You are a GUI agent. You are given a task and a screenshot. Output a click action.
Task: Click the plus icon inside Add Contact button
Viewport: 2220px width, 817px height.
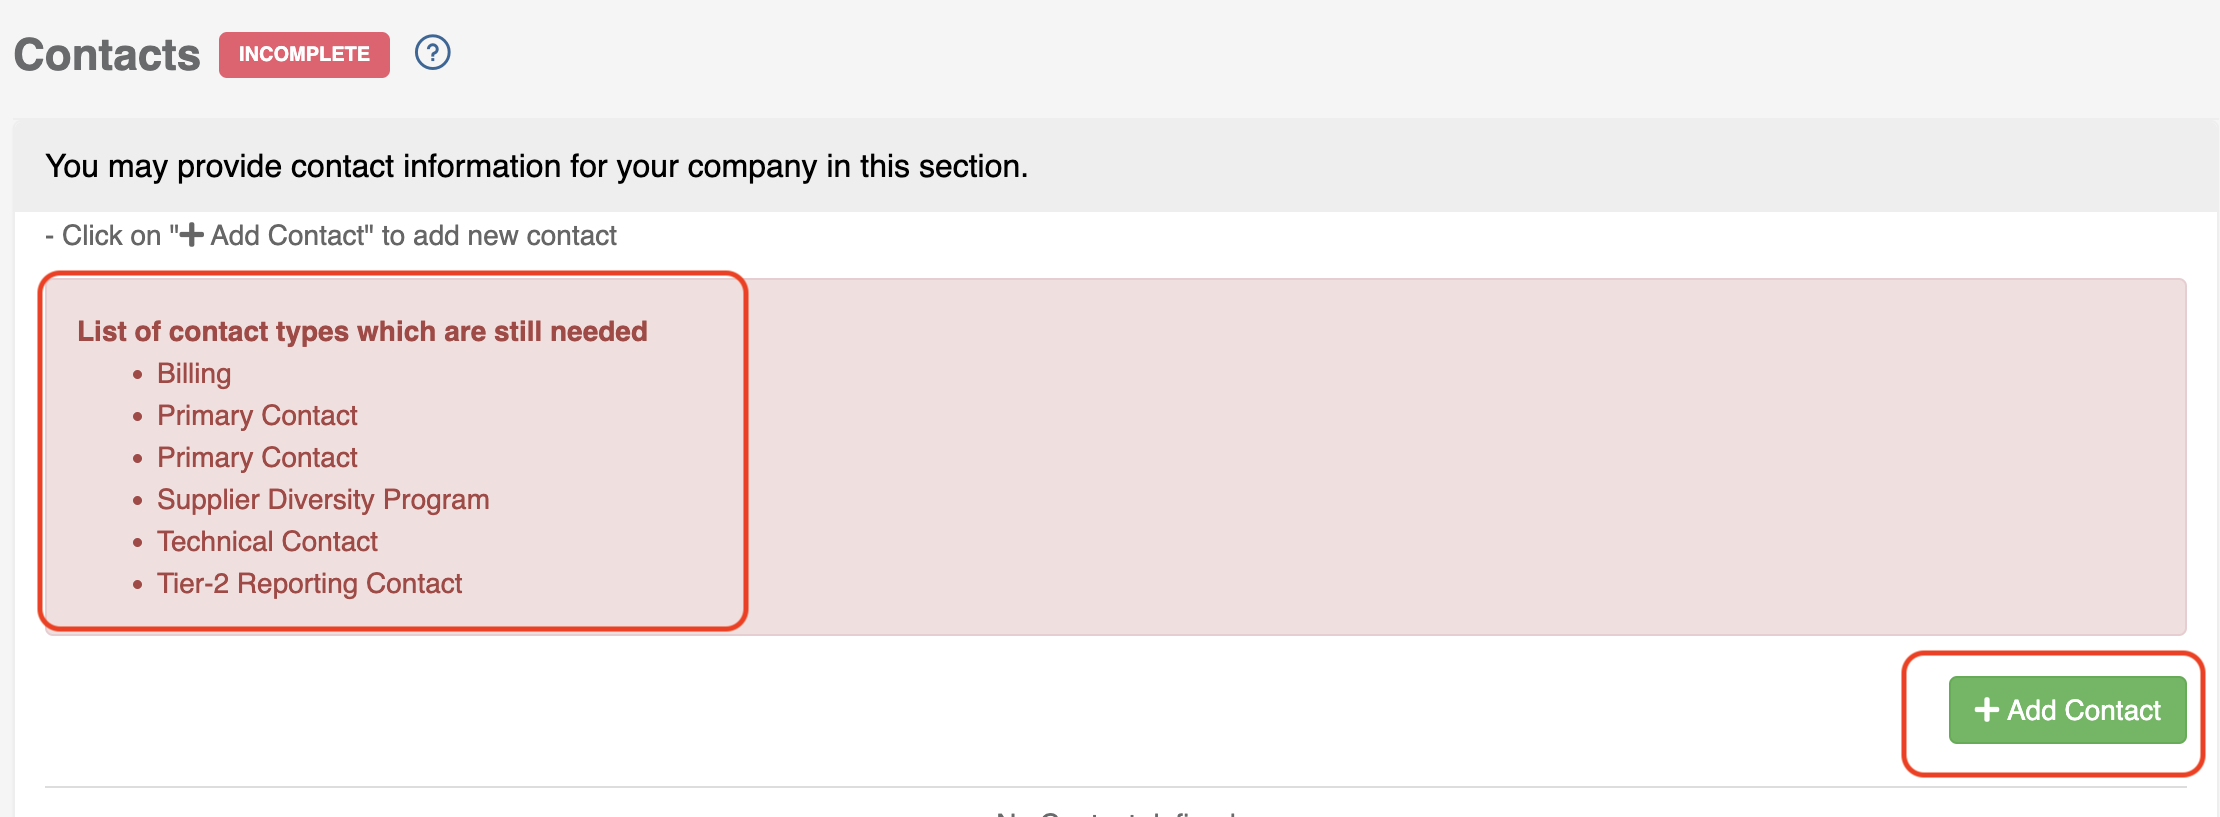[1986, 710]
